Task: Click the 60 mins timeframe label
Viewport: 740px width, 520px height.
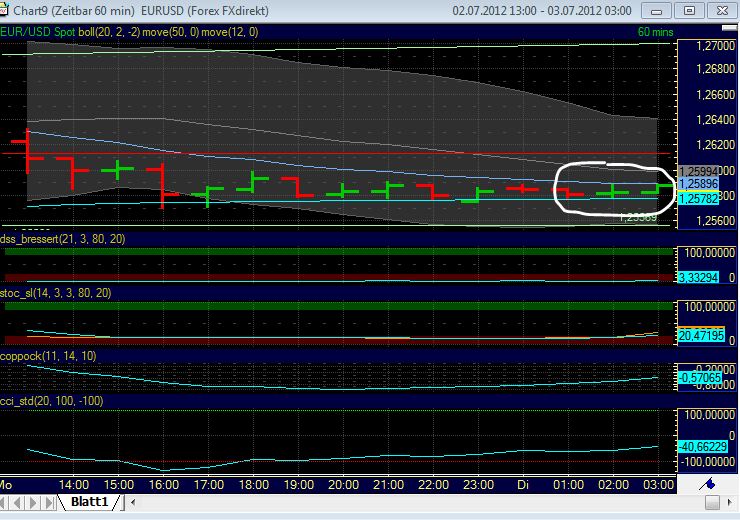Action: point(655,32)
